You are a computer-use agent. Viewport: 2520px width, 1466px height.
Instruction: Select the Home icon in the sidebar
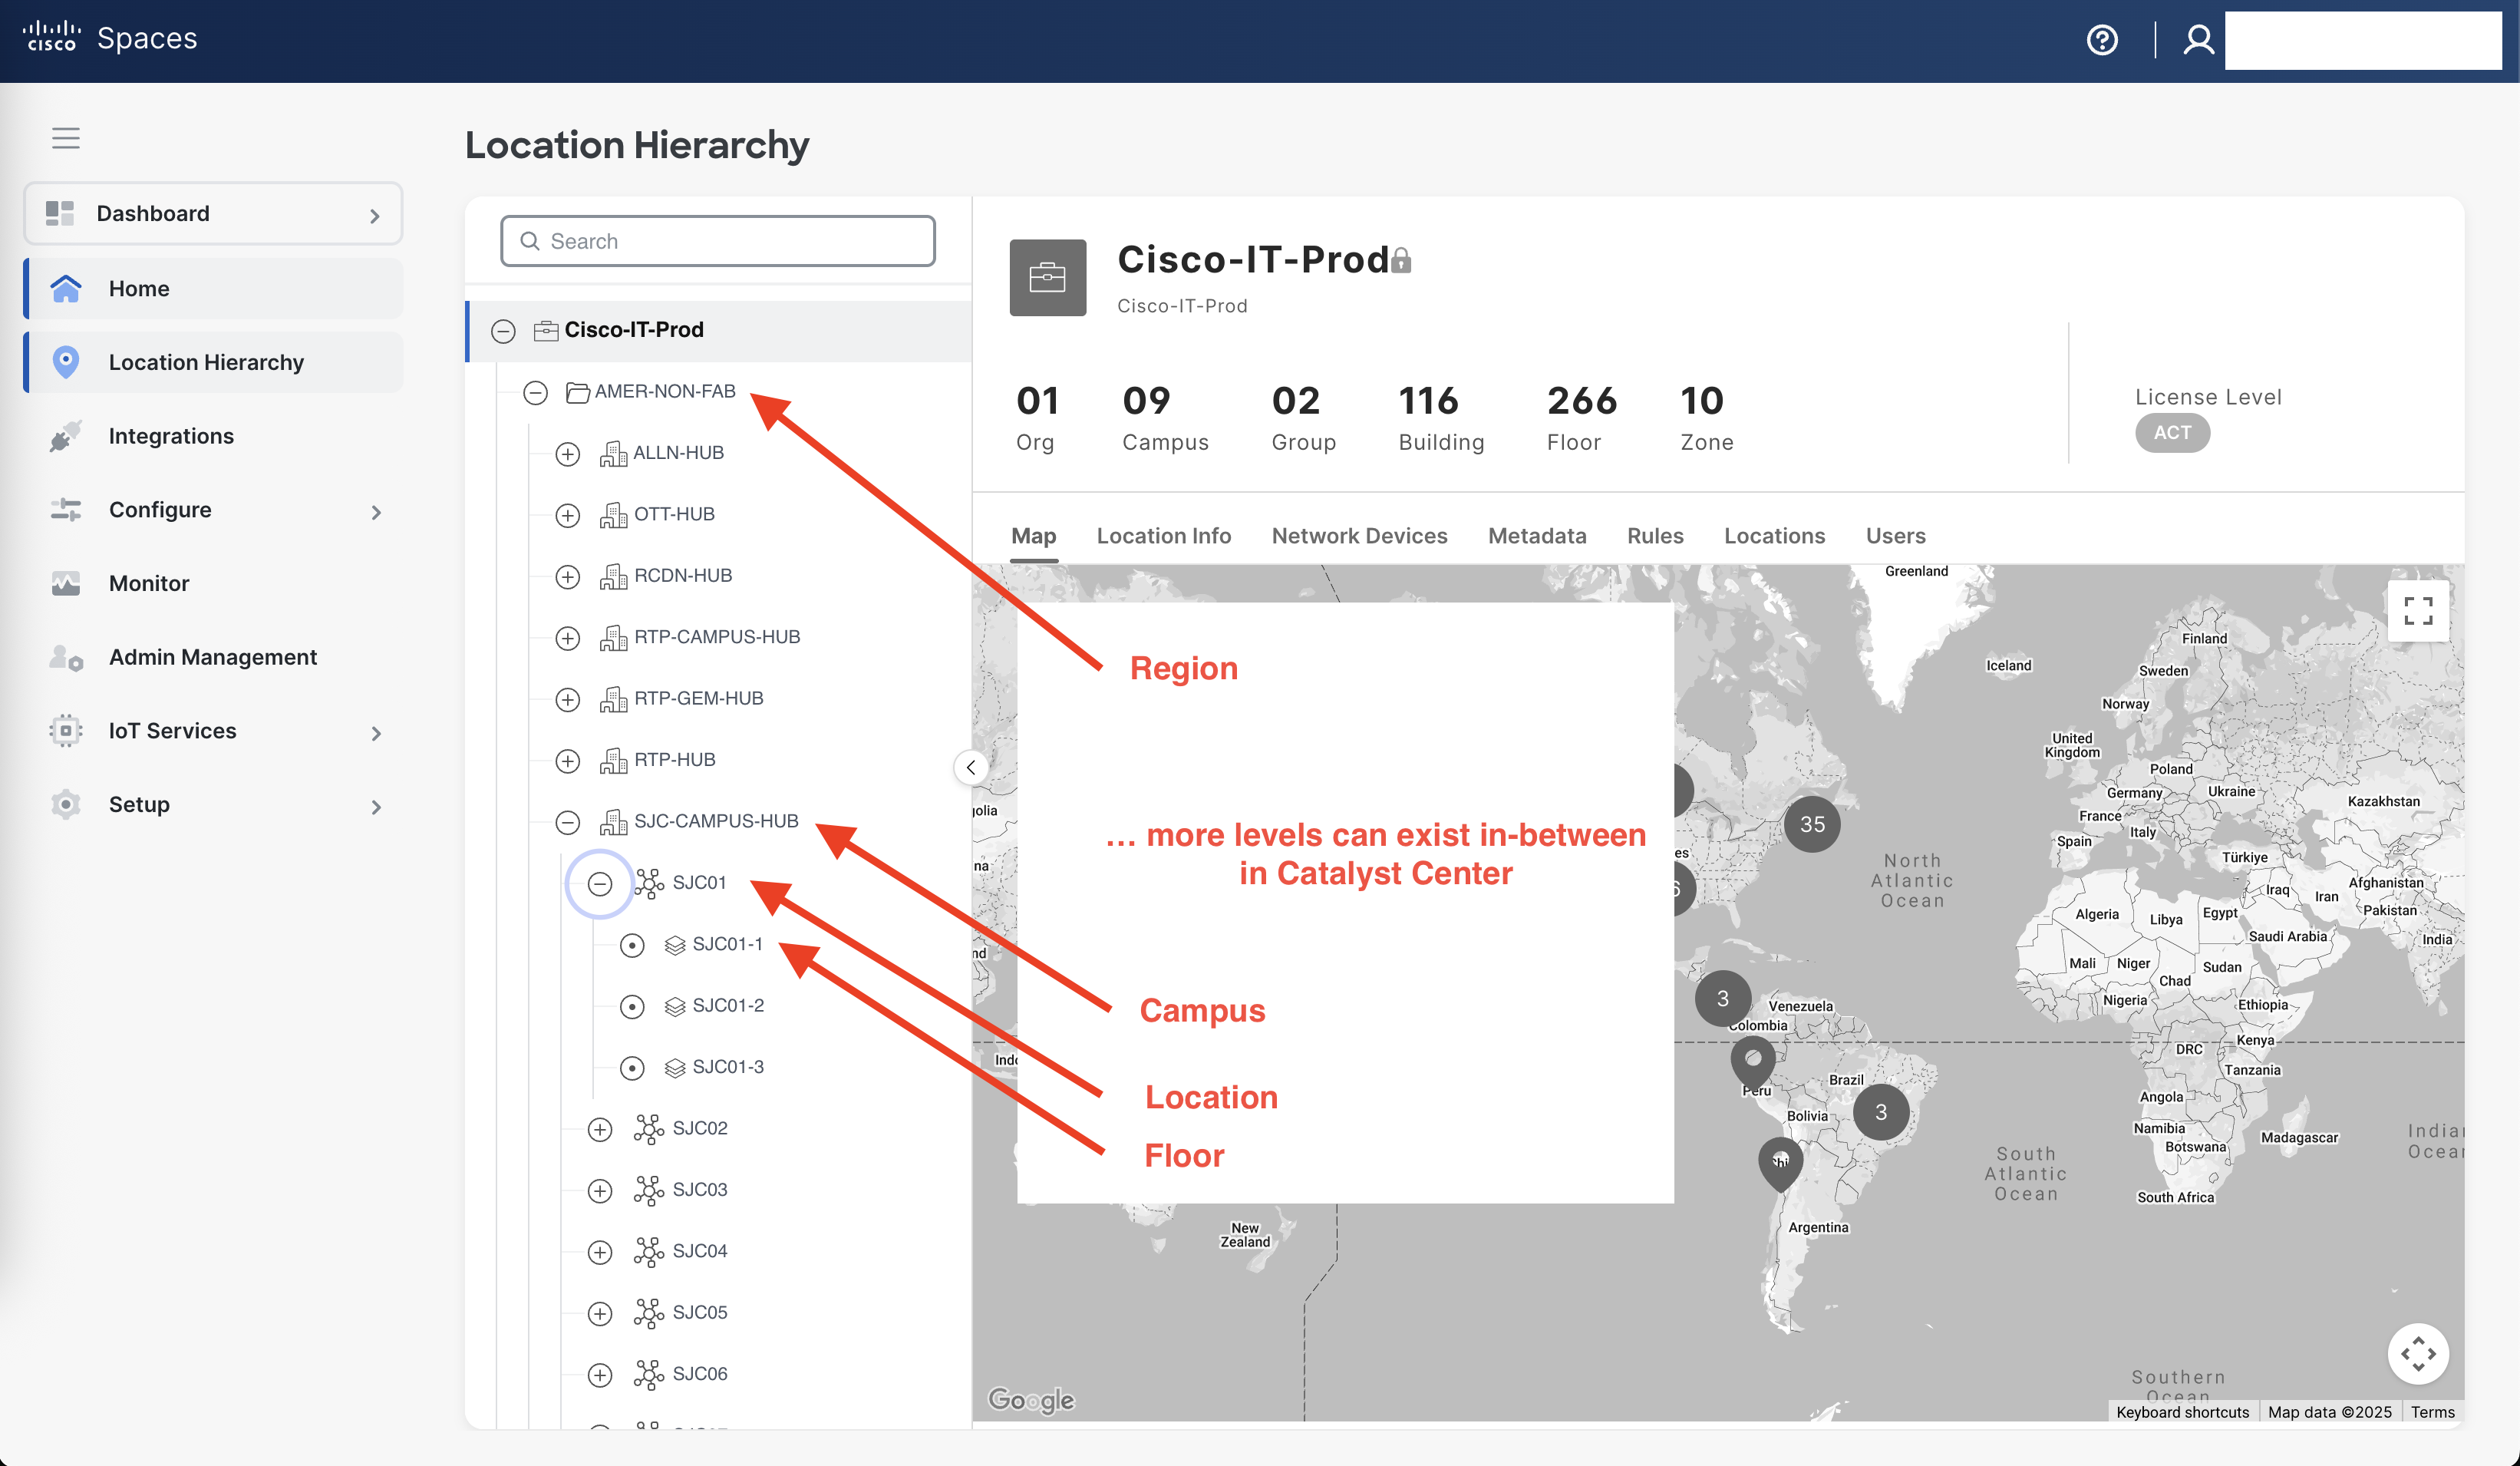coord(66,288)
